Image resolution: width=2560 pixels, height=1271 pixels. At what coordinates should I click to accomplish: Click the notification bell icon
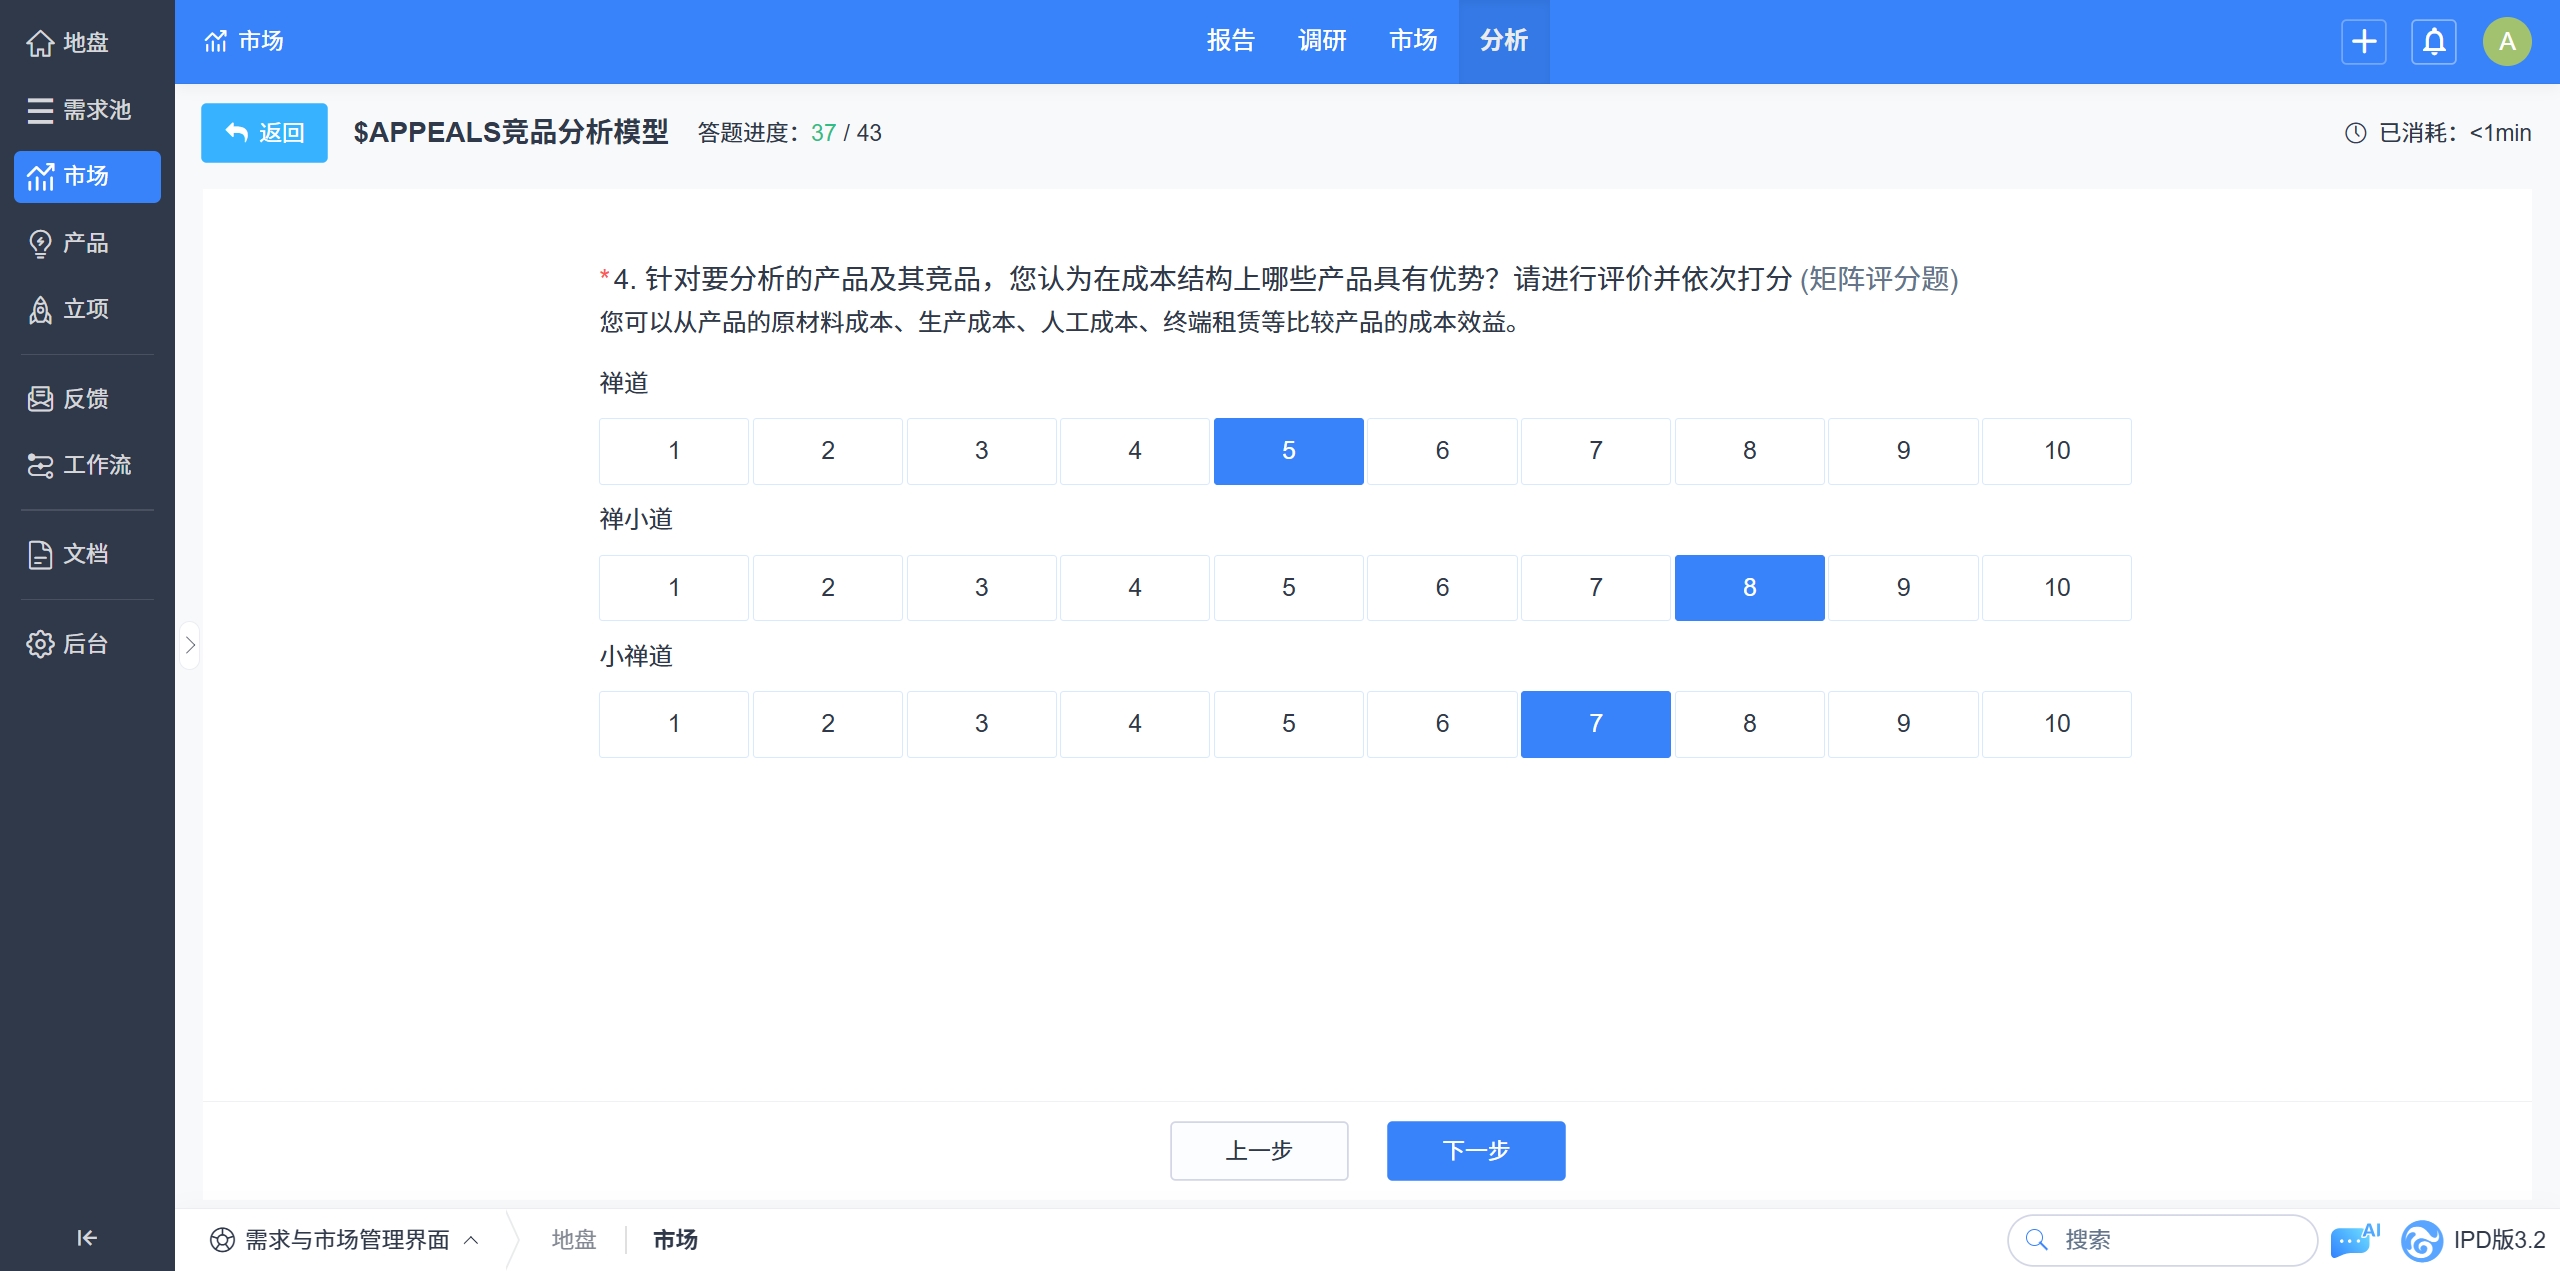(2433, 42)
